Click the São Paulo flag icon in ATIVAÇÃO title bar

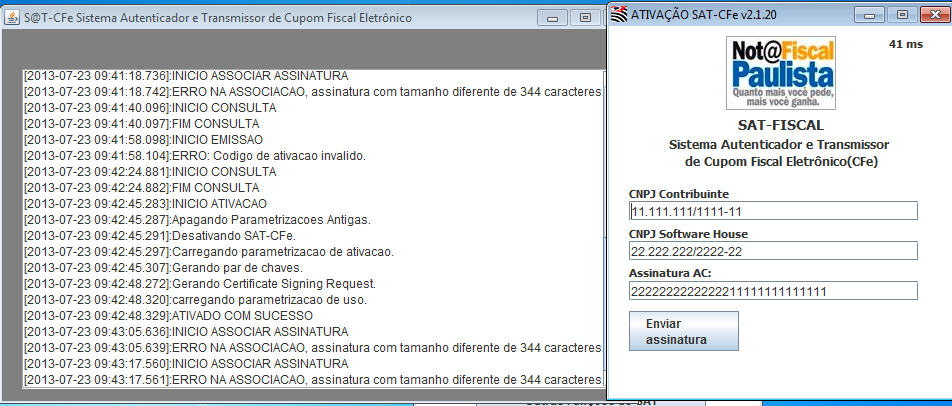(x=620, y=13)
